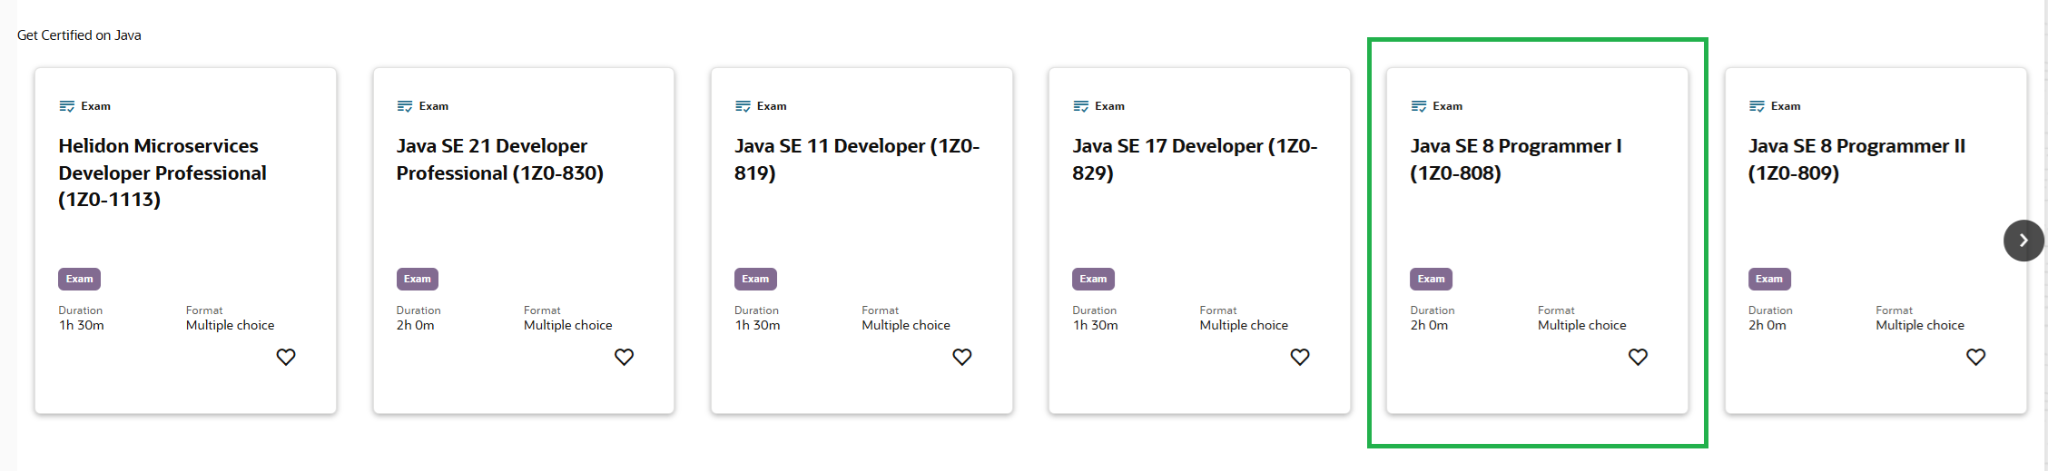Click exam type icon on Helidon Microservices card
This screenshot has width=2048, height=471.
[x=67, y=106]
